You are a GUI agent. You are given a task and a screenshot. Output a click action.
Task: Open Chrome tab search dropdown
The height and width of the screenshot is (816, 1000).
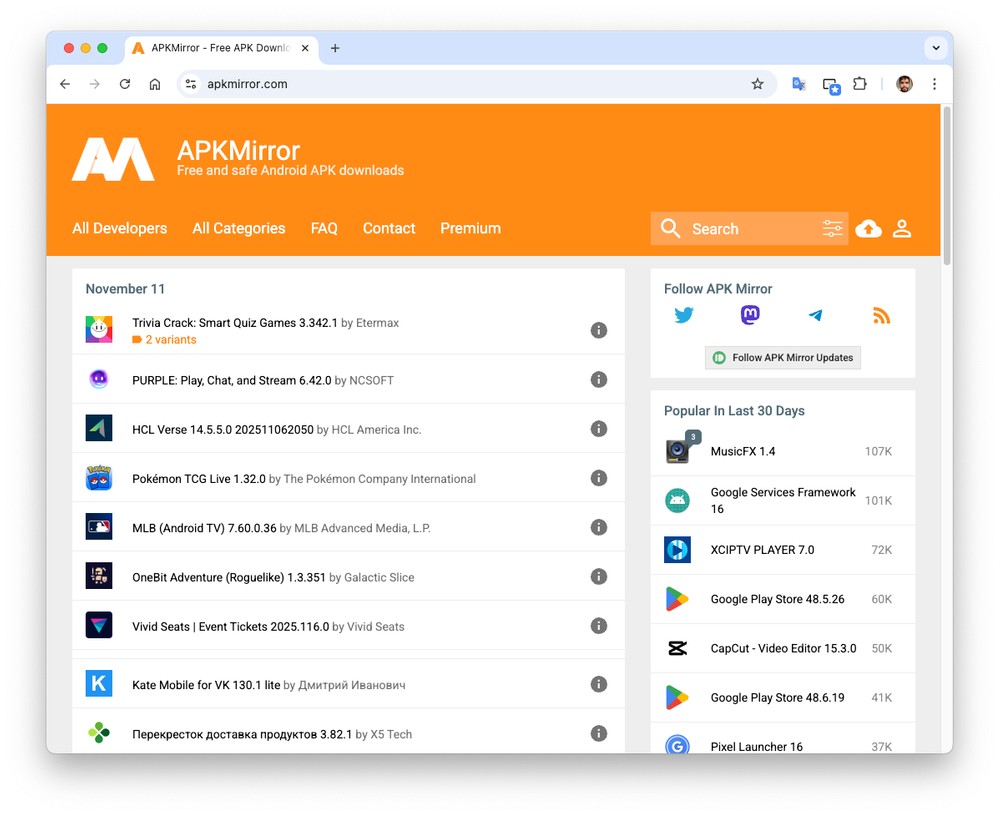pos(935,47)
